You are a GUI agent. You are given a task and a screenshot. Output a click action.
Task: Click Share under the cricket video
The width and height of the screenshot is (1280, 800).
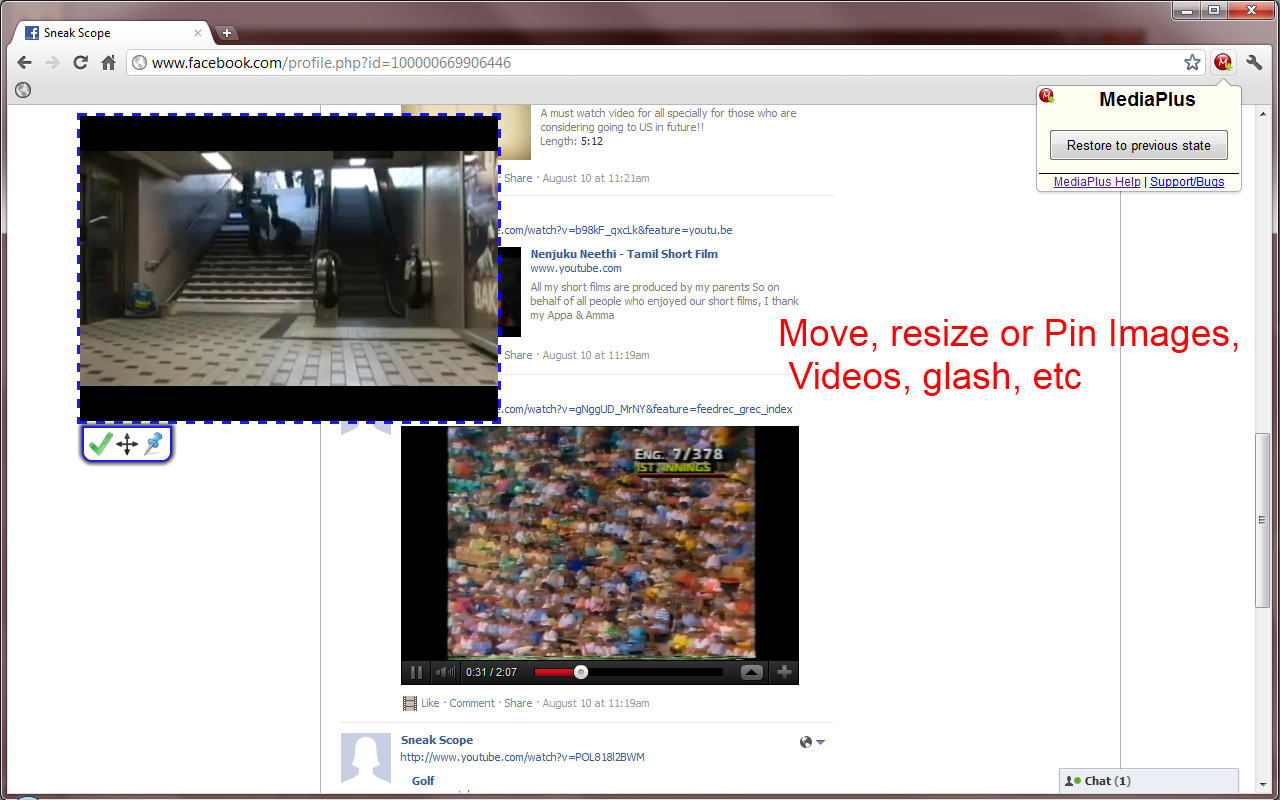518,703
